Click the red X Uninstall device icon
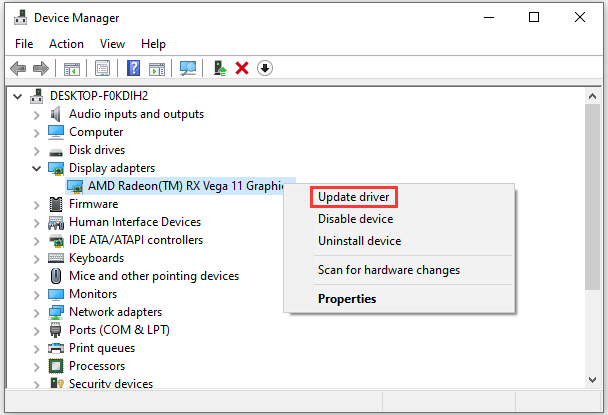 click(242, 69)
